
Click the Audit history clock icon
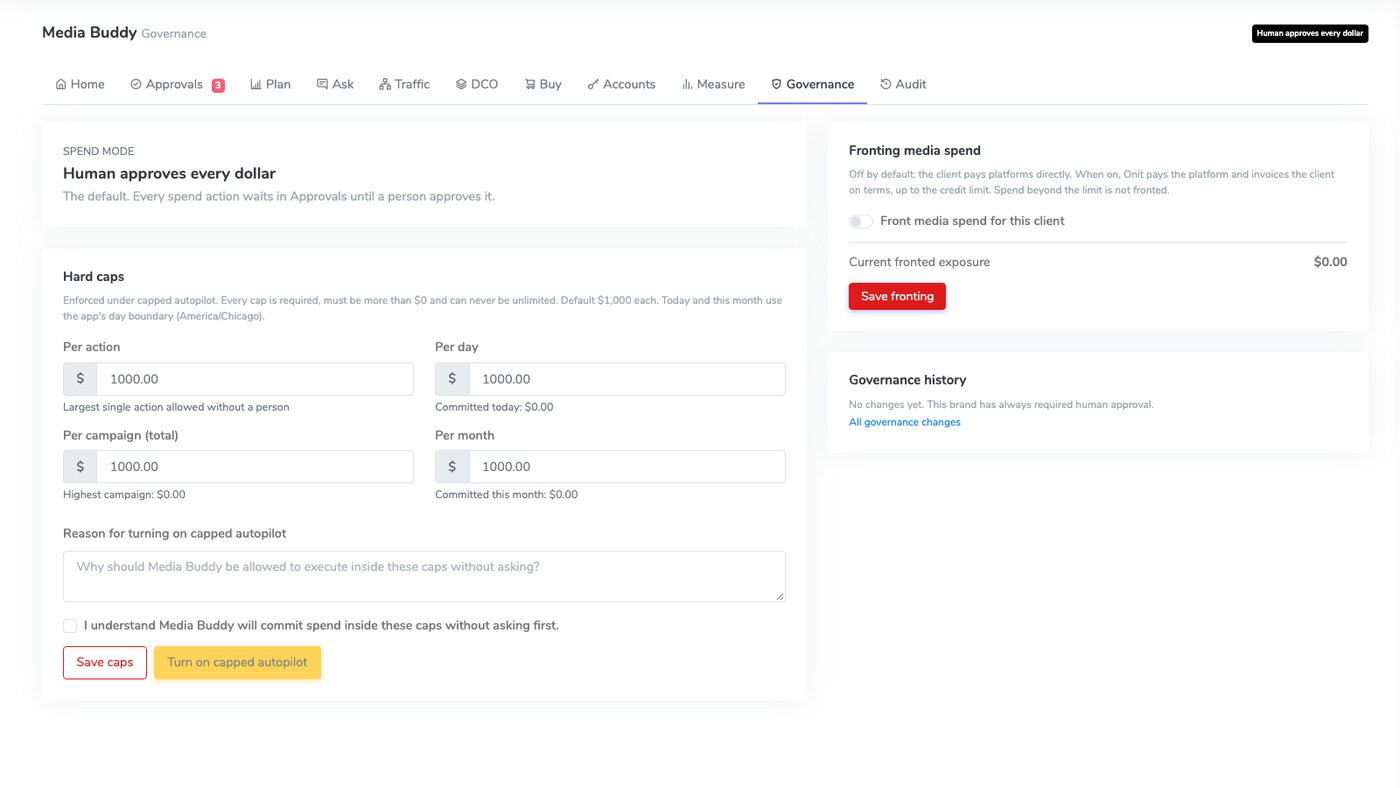(885, 84)
